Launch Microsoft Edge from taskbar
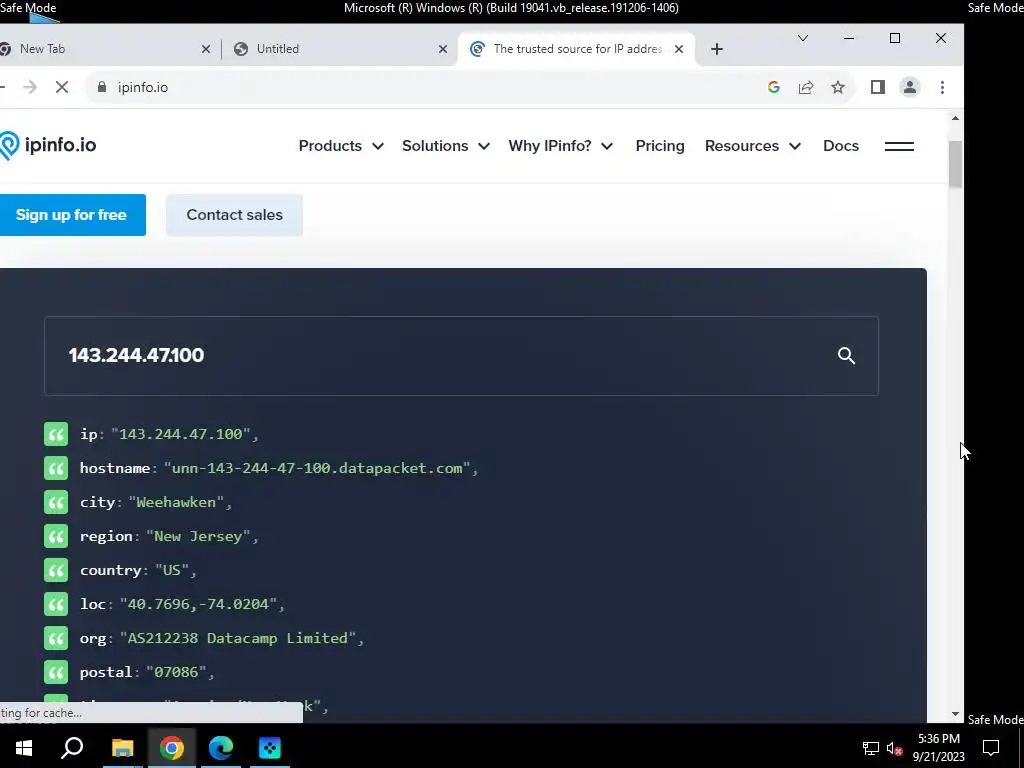This screenshot has width=1024, height=768. point(221,747)
